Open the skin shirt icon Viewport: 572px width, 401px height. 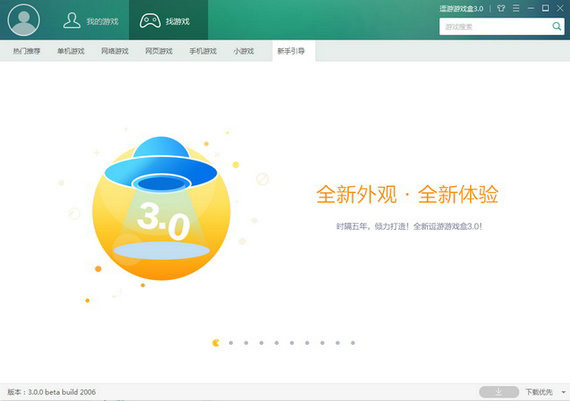click(501, 8)
